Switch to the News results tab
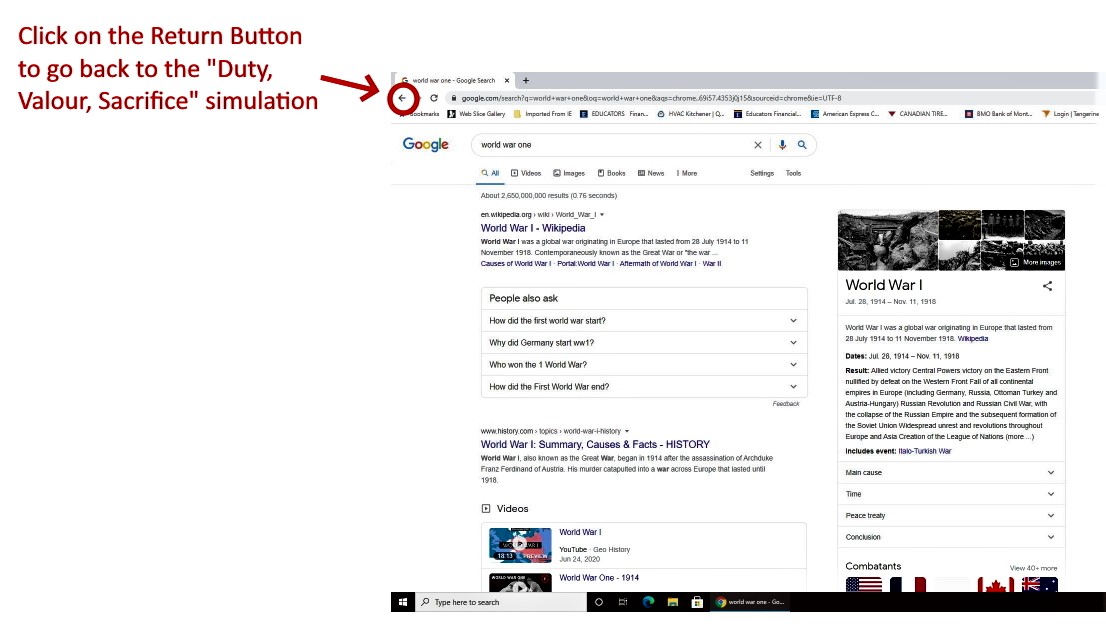The image size is (1106, 642). [x=651, y=173]
